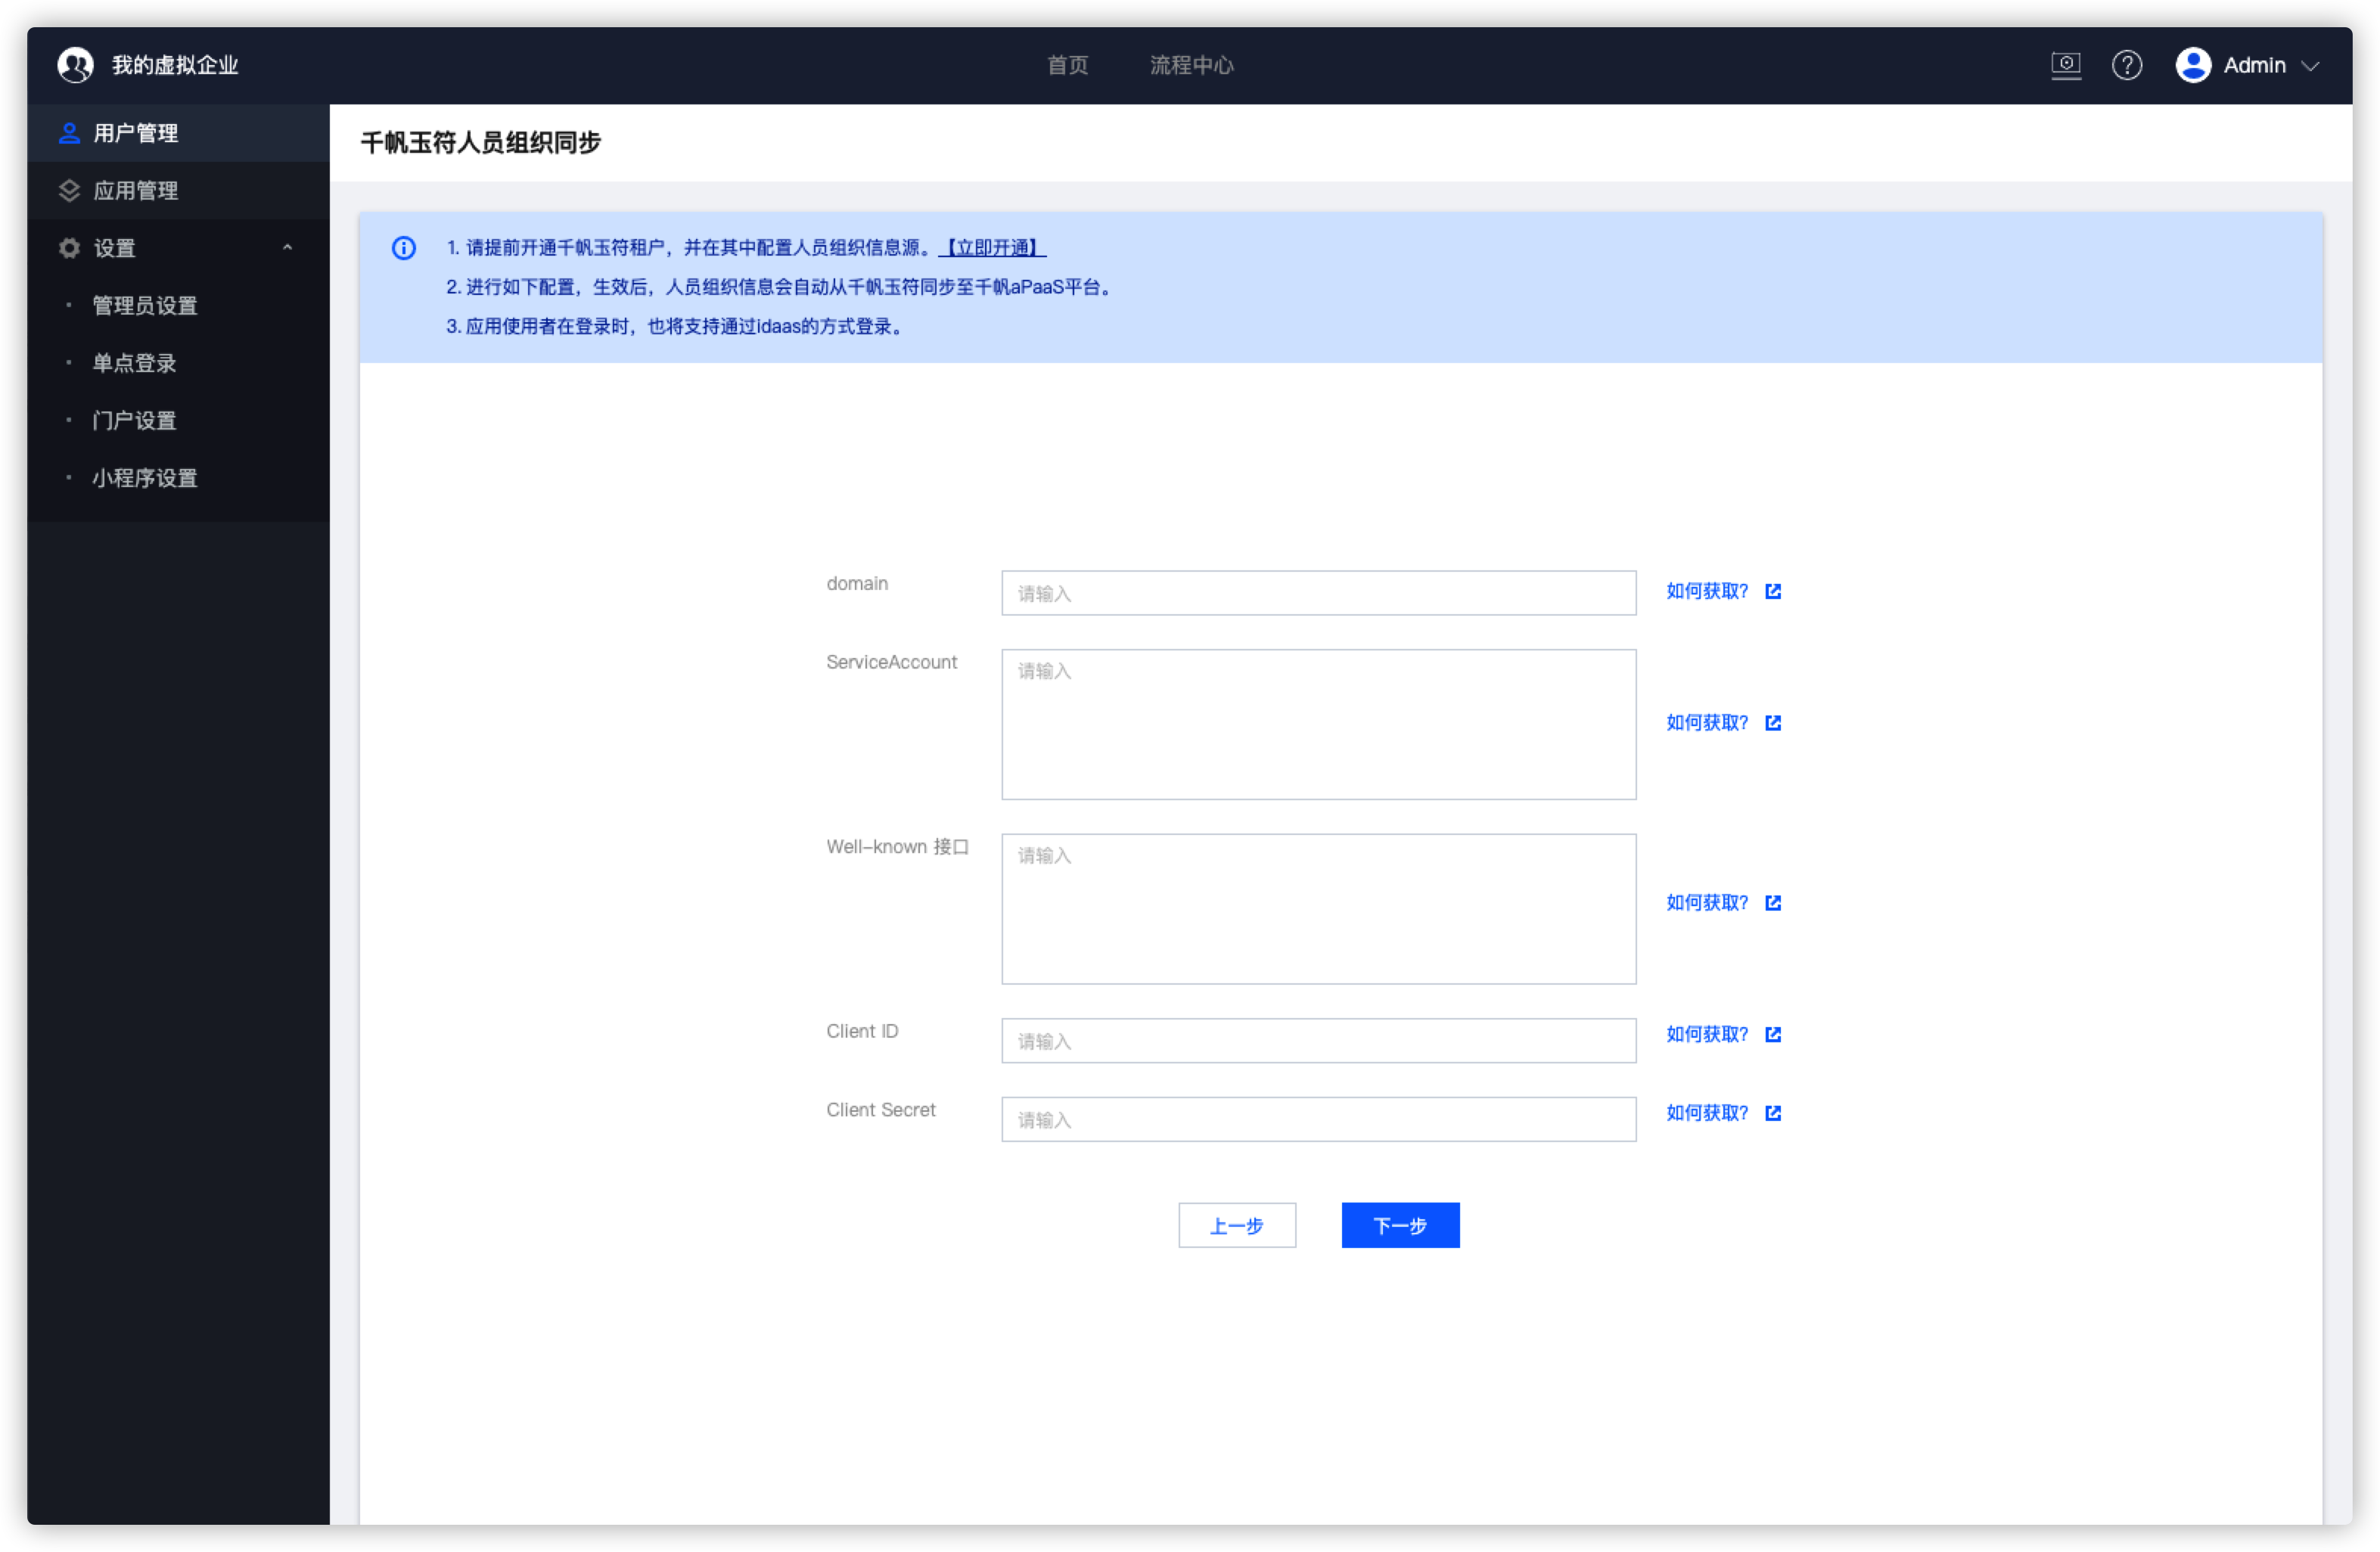Click the 上一步 button
Viewport: 2380px width, 1552px height.
1236,1225
